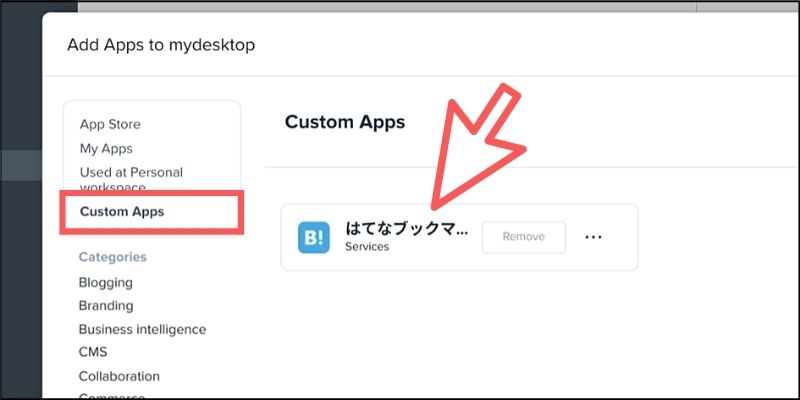Open the Branding category
Image resolution: width=800 pixels, height=400 pixels.
[x=106, y=306]
